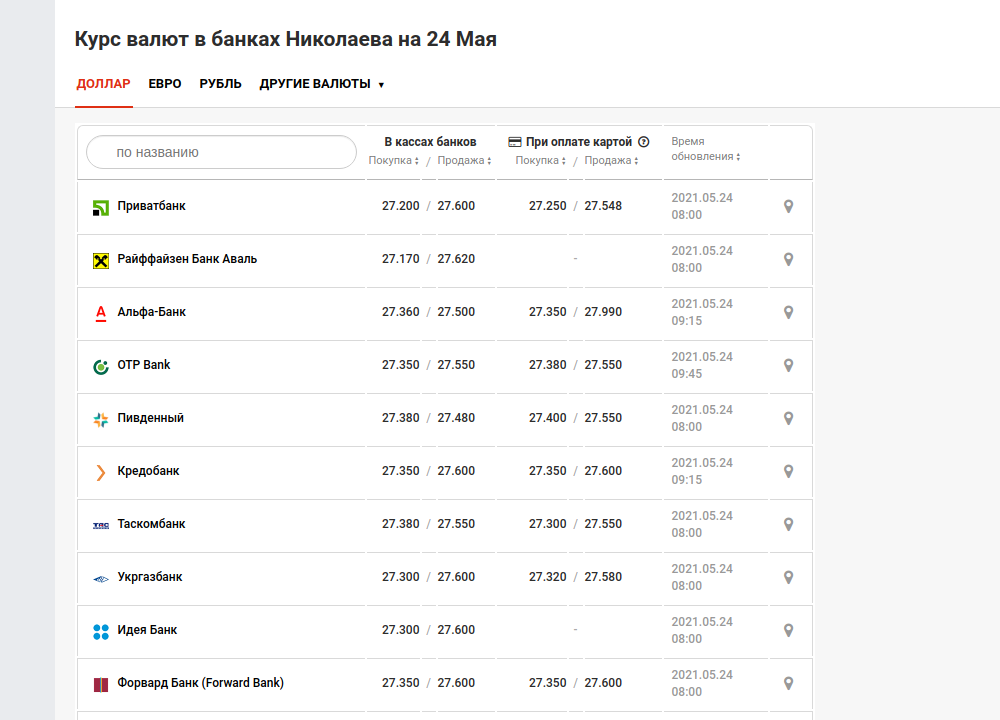The width and height of the screenshot is (1000, 720).
Task: Focus the 'по названию' search field
Action: pos(221,152)
